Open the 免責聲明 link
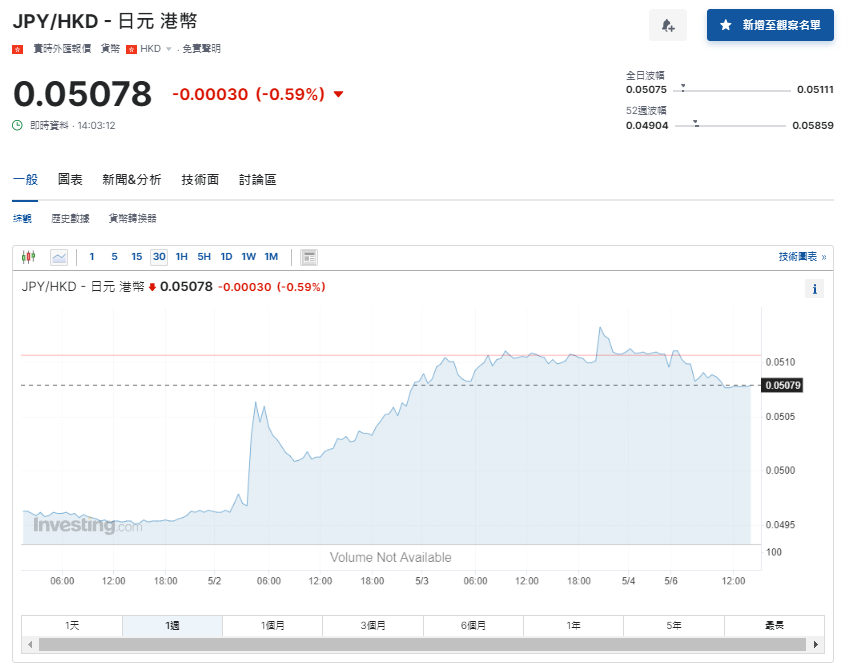849x667 pixels. (202, 47)
